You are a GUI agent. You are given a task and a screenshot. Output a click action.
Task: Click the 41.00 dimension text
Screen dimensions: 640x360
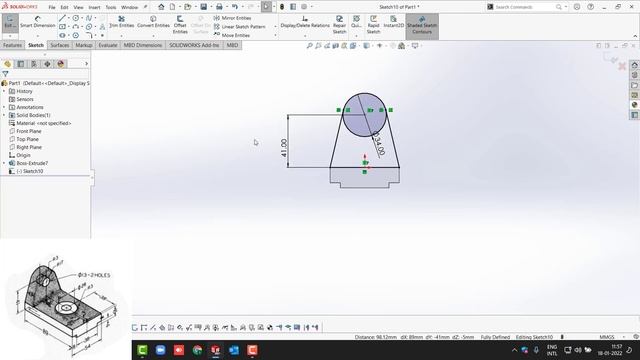point(284,147)
